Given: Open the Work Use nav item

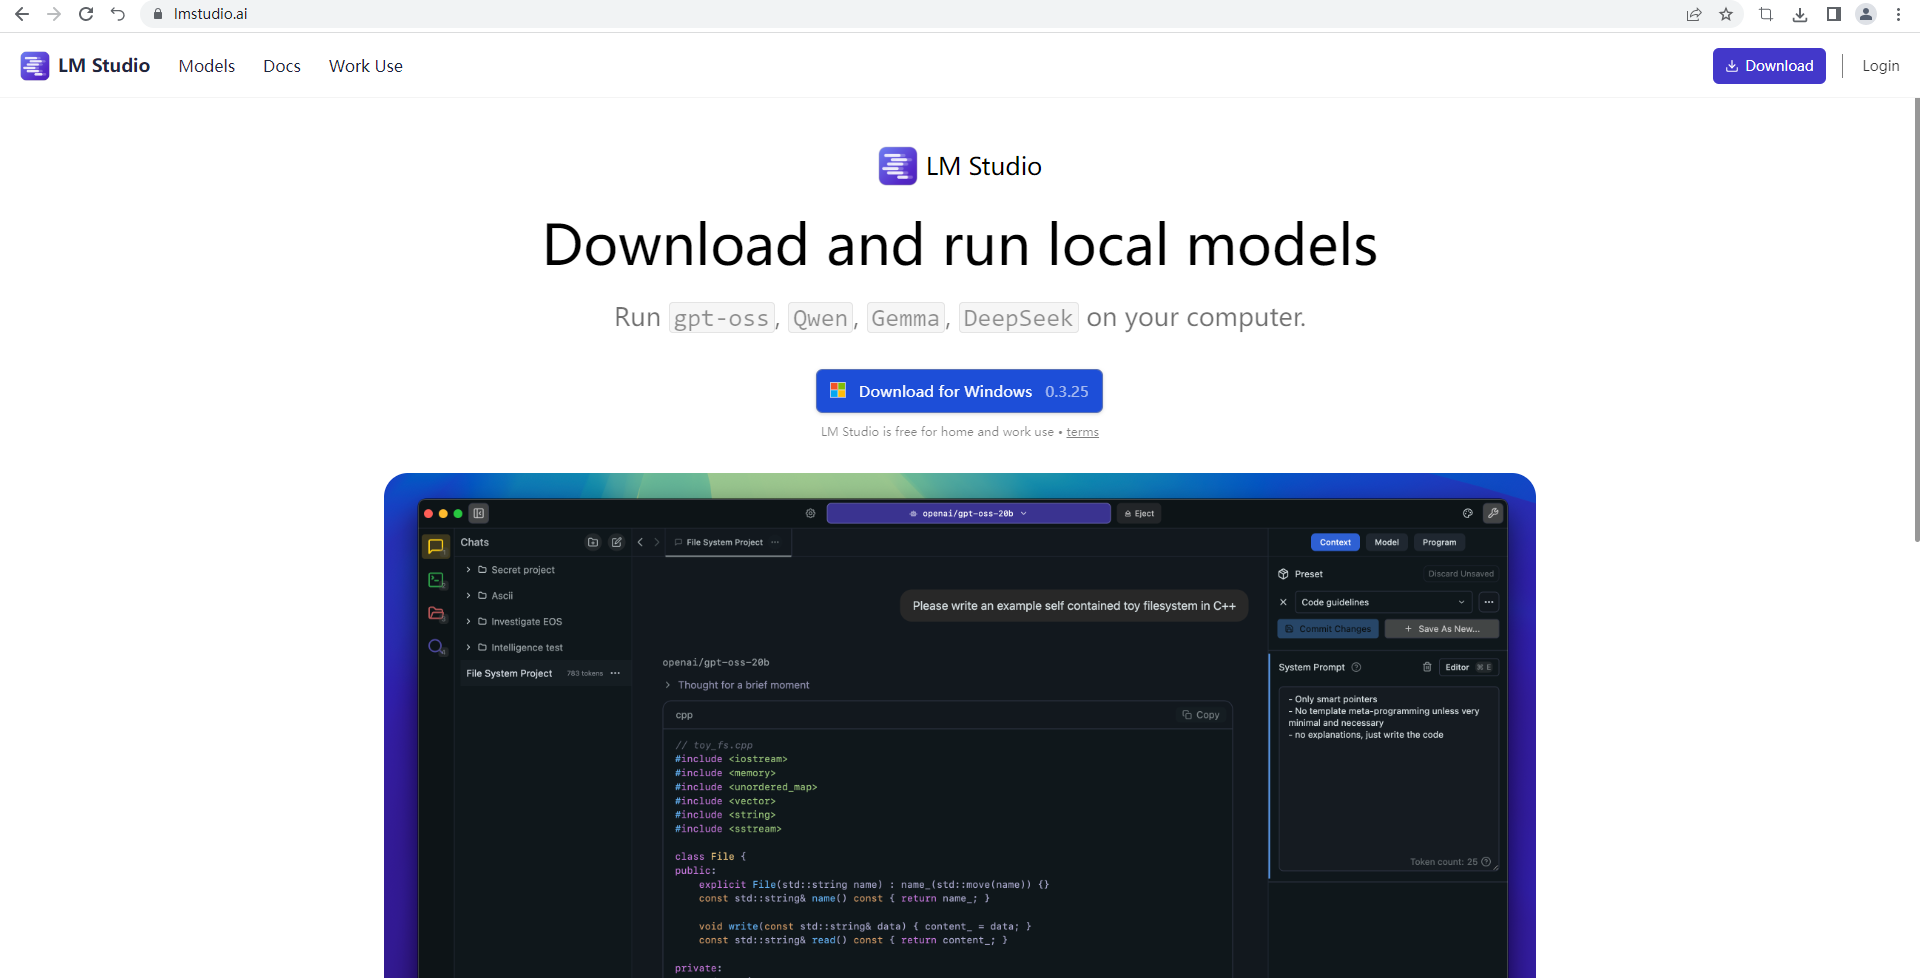Looking at the screenshot, I should pos(366,66).
